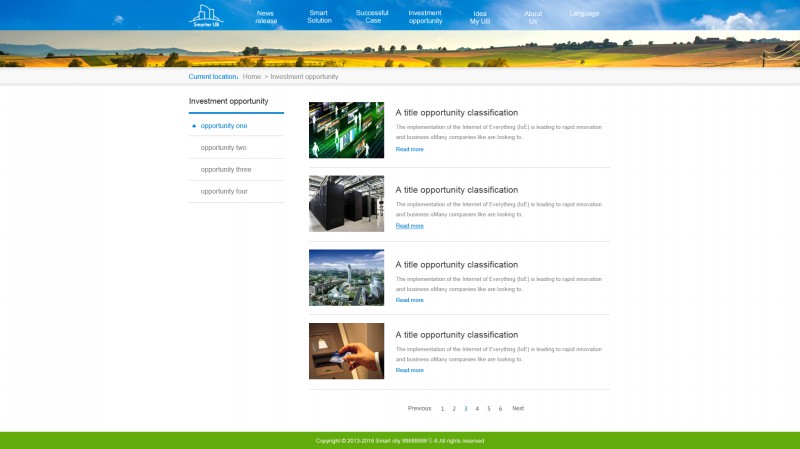Jump to page 3 in pagination
Screen dimensions: 800x449
pyautogui.click(x=465, y=408)
